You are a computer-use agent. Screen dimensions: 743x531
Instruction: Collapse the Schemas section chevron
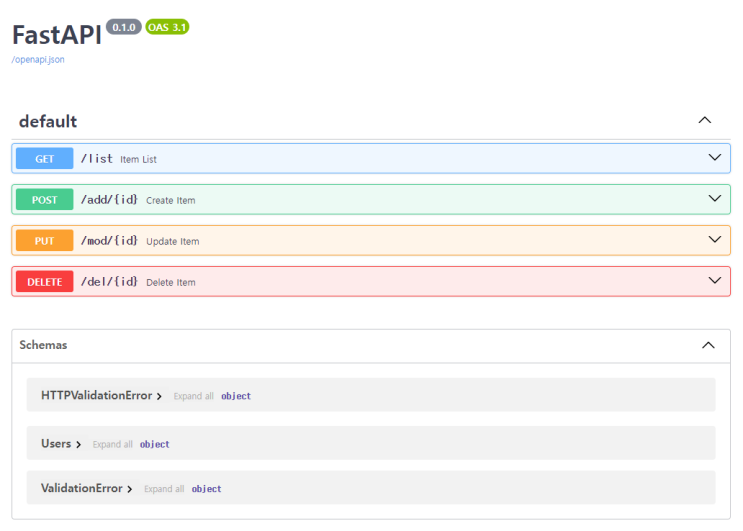[708, 345]
